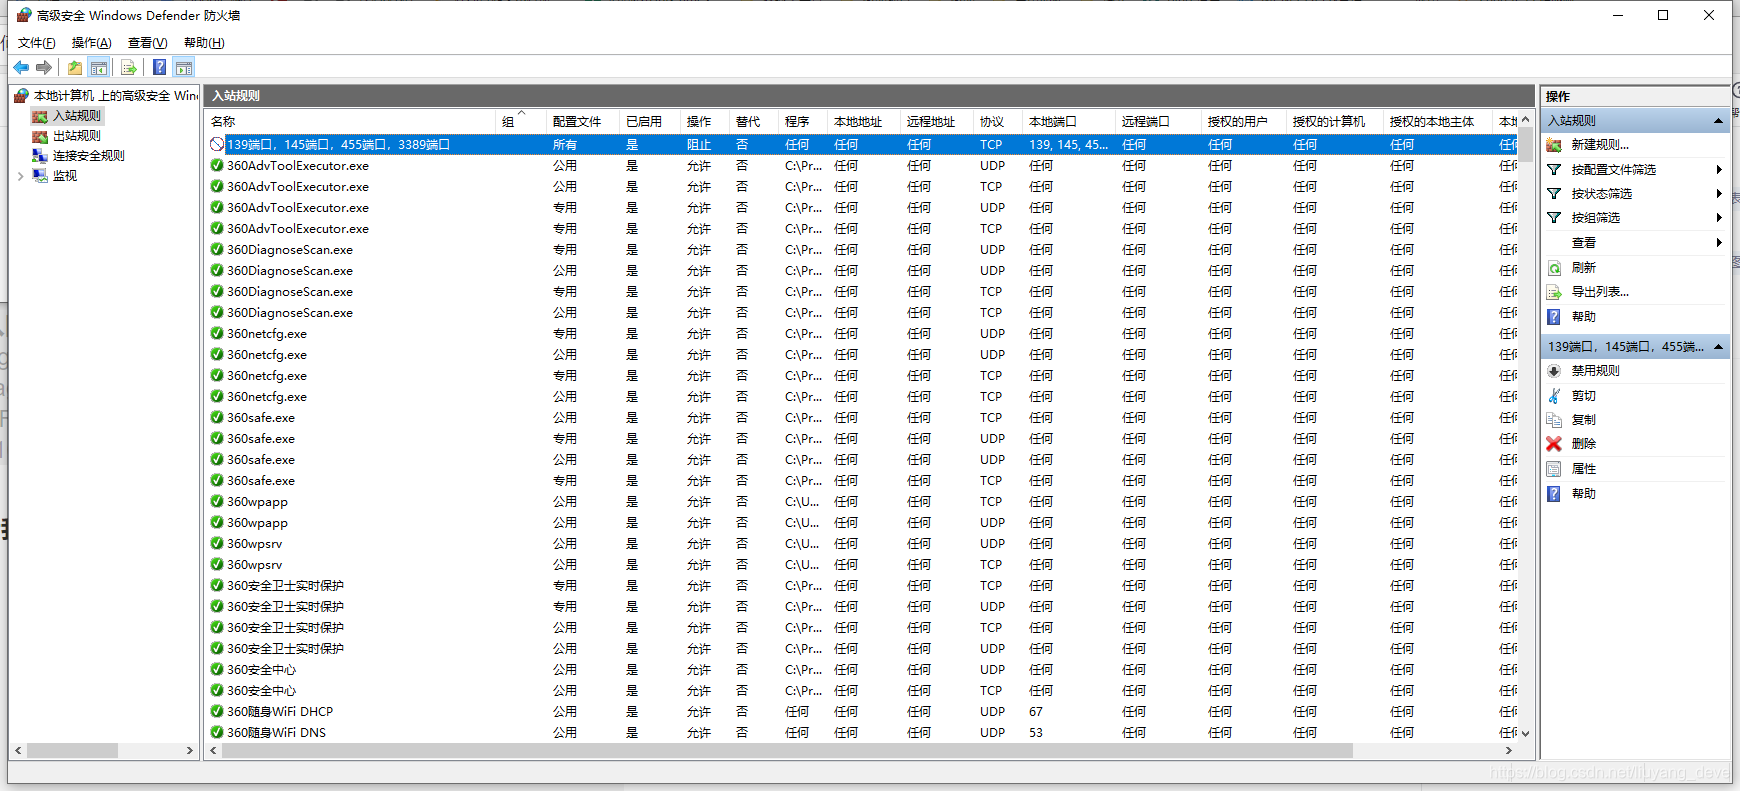This screenshot has width=1740, height=791.
Task: Click the 新建规则 icon in actions pane
Action: click(x=1554, y=145)
